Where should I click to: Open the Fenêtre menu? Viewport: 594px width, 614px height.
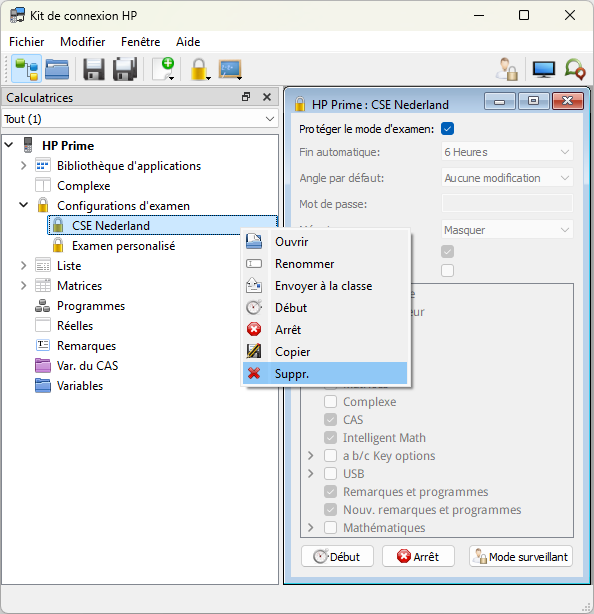coord(141,42)
